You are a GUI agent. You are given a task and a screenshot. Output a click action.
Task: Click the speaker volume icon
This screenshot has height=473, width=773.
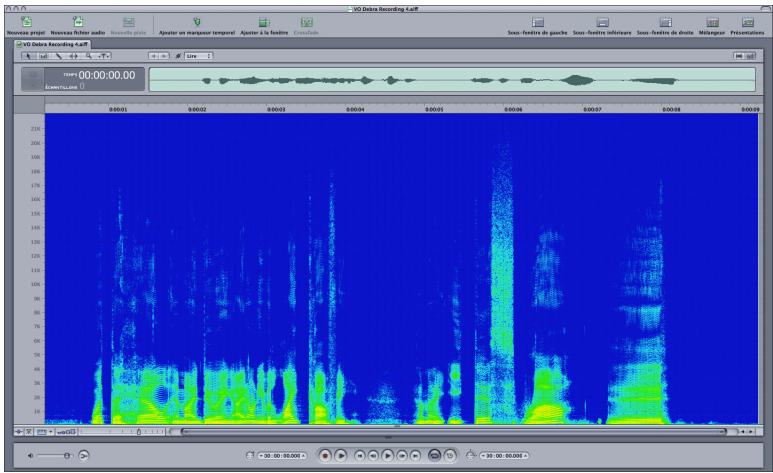pyautogui.click(x=30, y=456)
